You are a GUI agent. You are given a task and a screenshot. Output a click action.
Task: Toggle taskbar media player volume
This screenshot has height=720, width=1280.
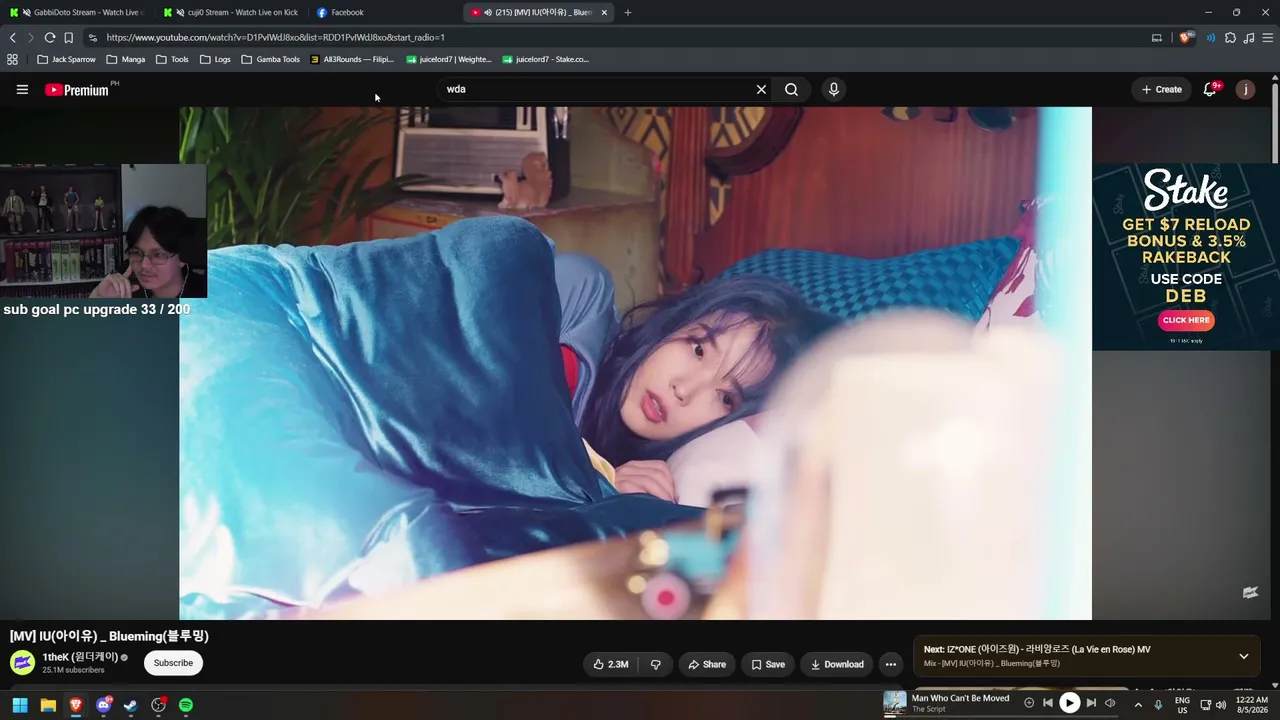click(x=1110, y=703)
